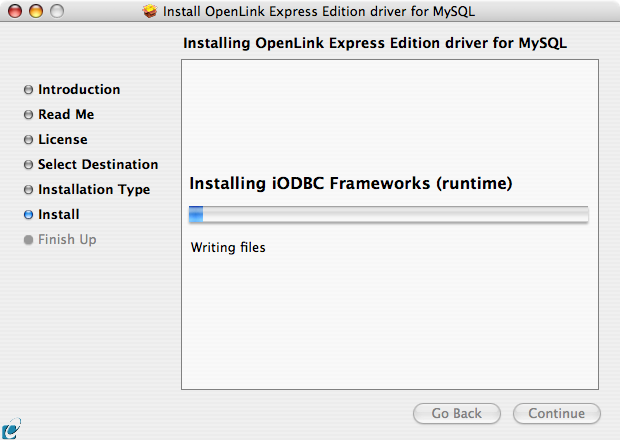This screenshot has height=440, width=620.
Task: Minimize the window with the yellow button
Action: pyautogui.click(x=36, y=11)
